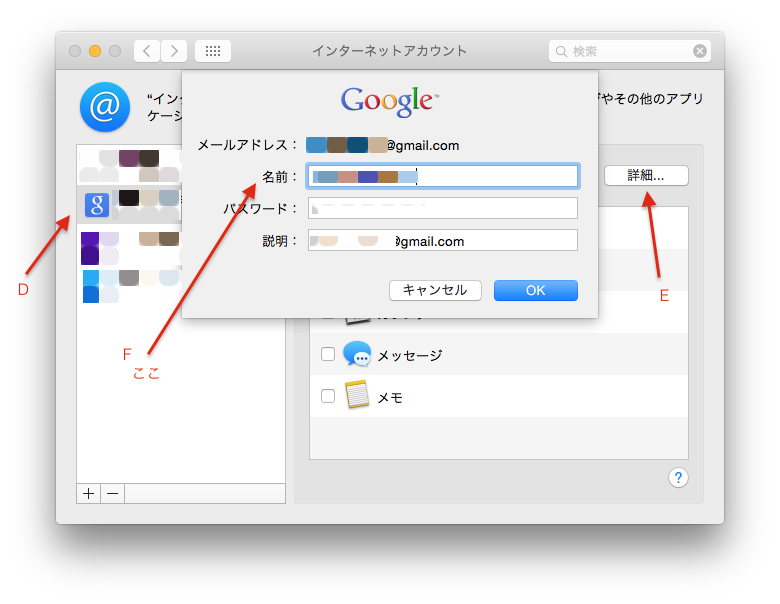Show all preferences with the grid button
Screen dimensions: 780x604
213,51
